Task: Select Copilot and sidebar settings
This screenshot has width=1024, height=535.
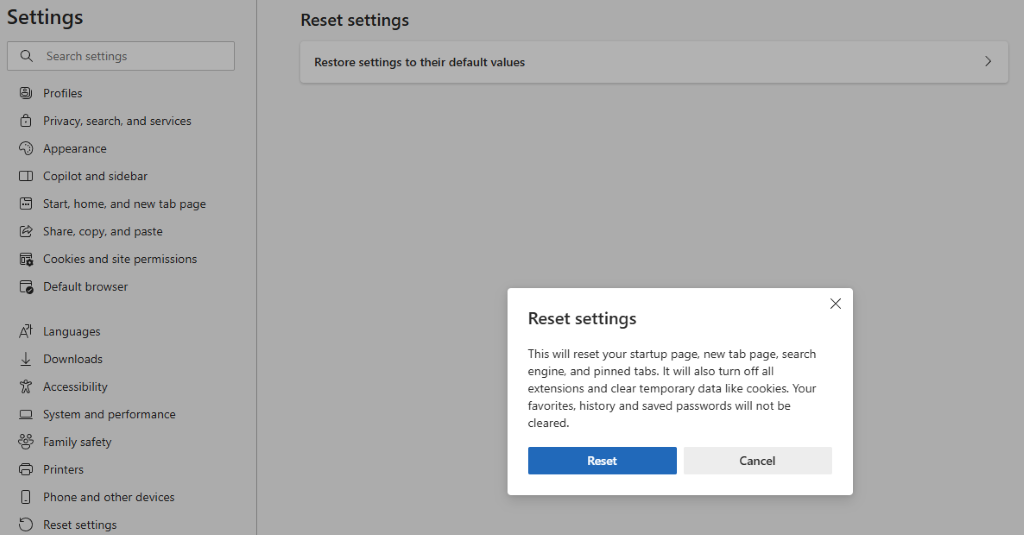Action: click(x=95, y=176)
